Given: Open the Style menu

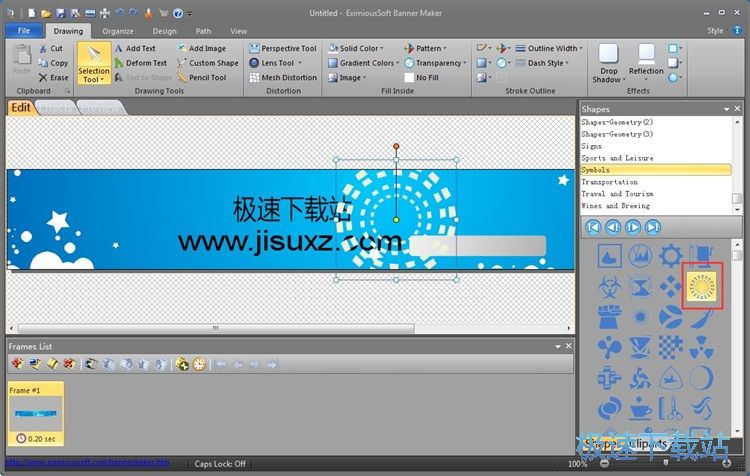Looking at the screenshot, I should 715,30.
